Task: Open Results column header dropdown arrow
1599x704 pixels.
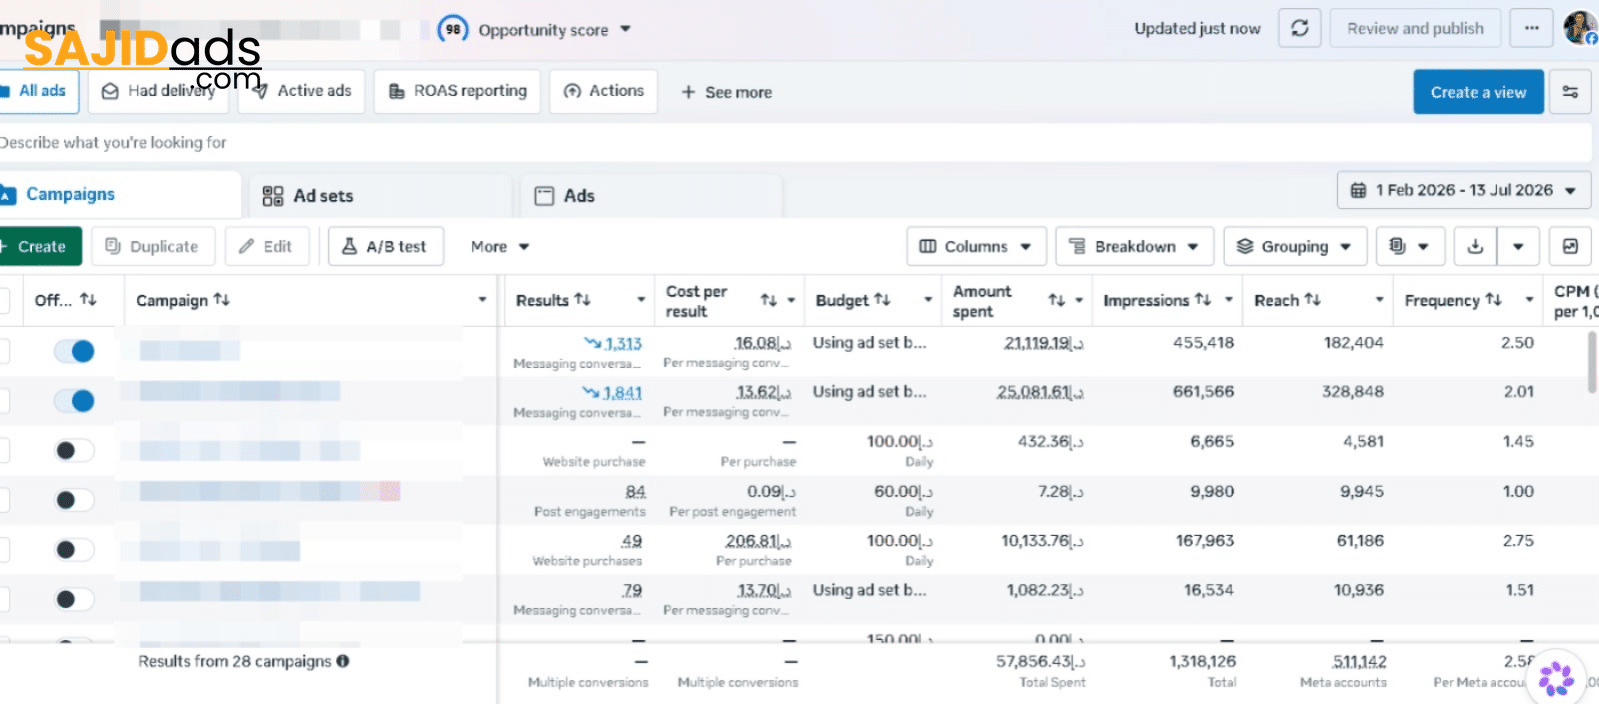Action: pyautogui.click(x=641, y=300)
